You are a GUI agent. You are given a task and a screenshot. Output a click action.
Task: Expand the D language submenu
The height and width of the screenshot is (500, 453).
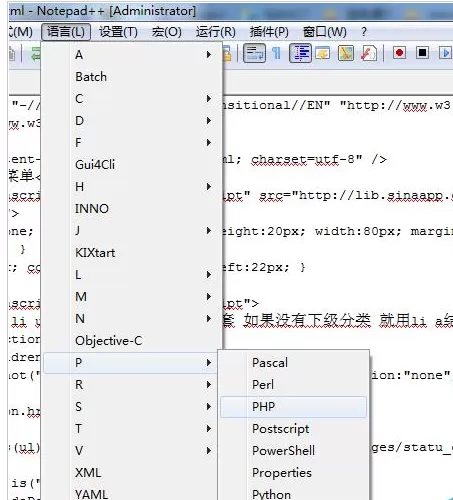click(133, 120)
